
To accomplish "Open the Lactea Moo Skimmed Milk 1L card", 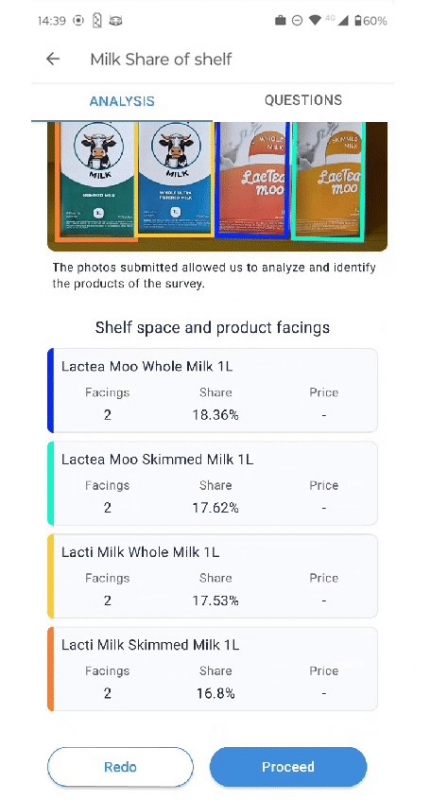I will (x=212, y=483).
